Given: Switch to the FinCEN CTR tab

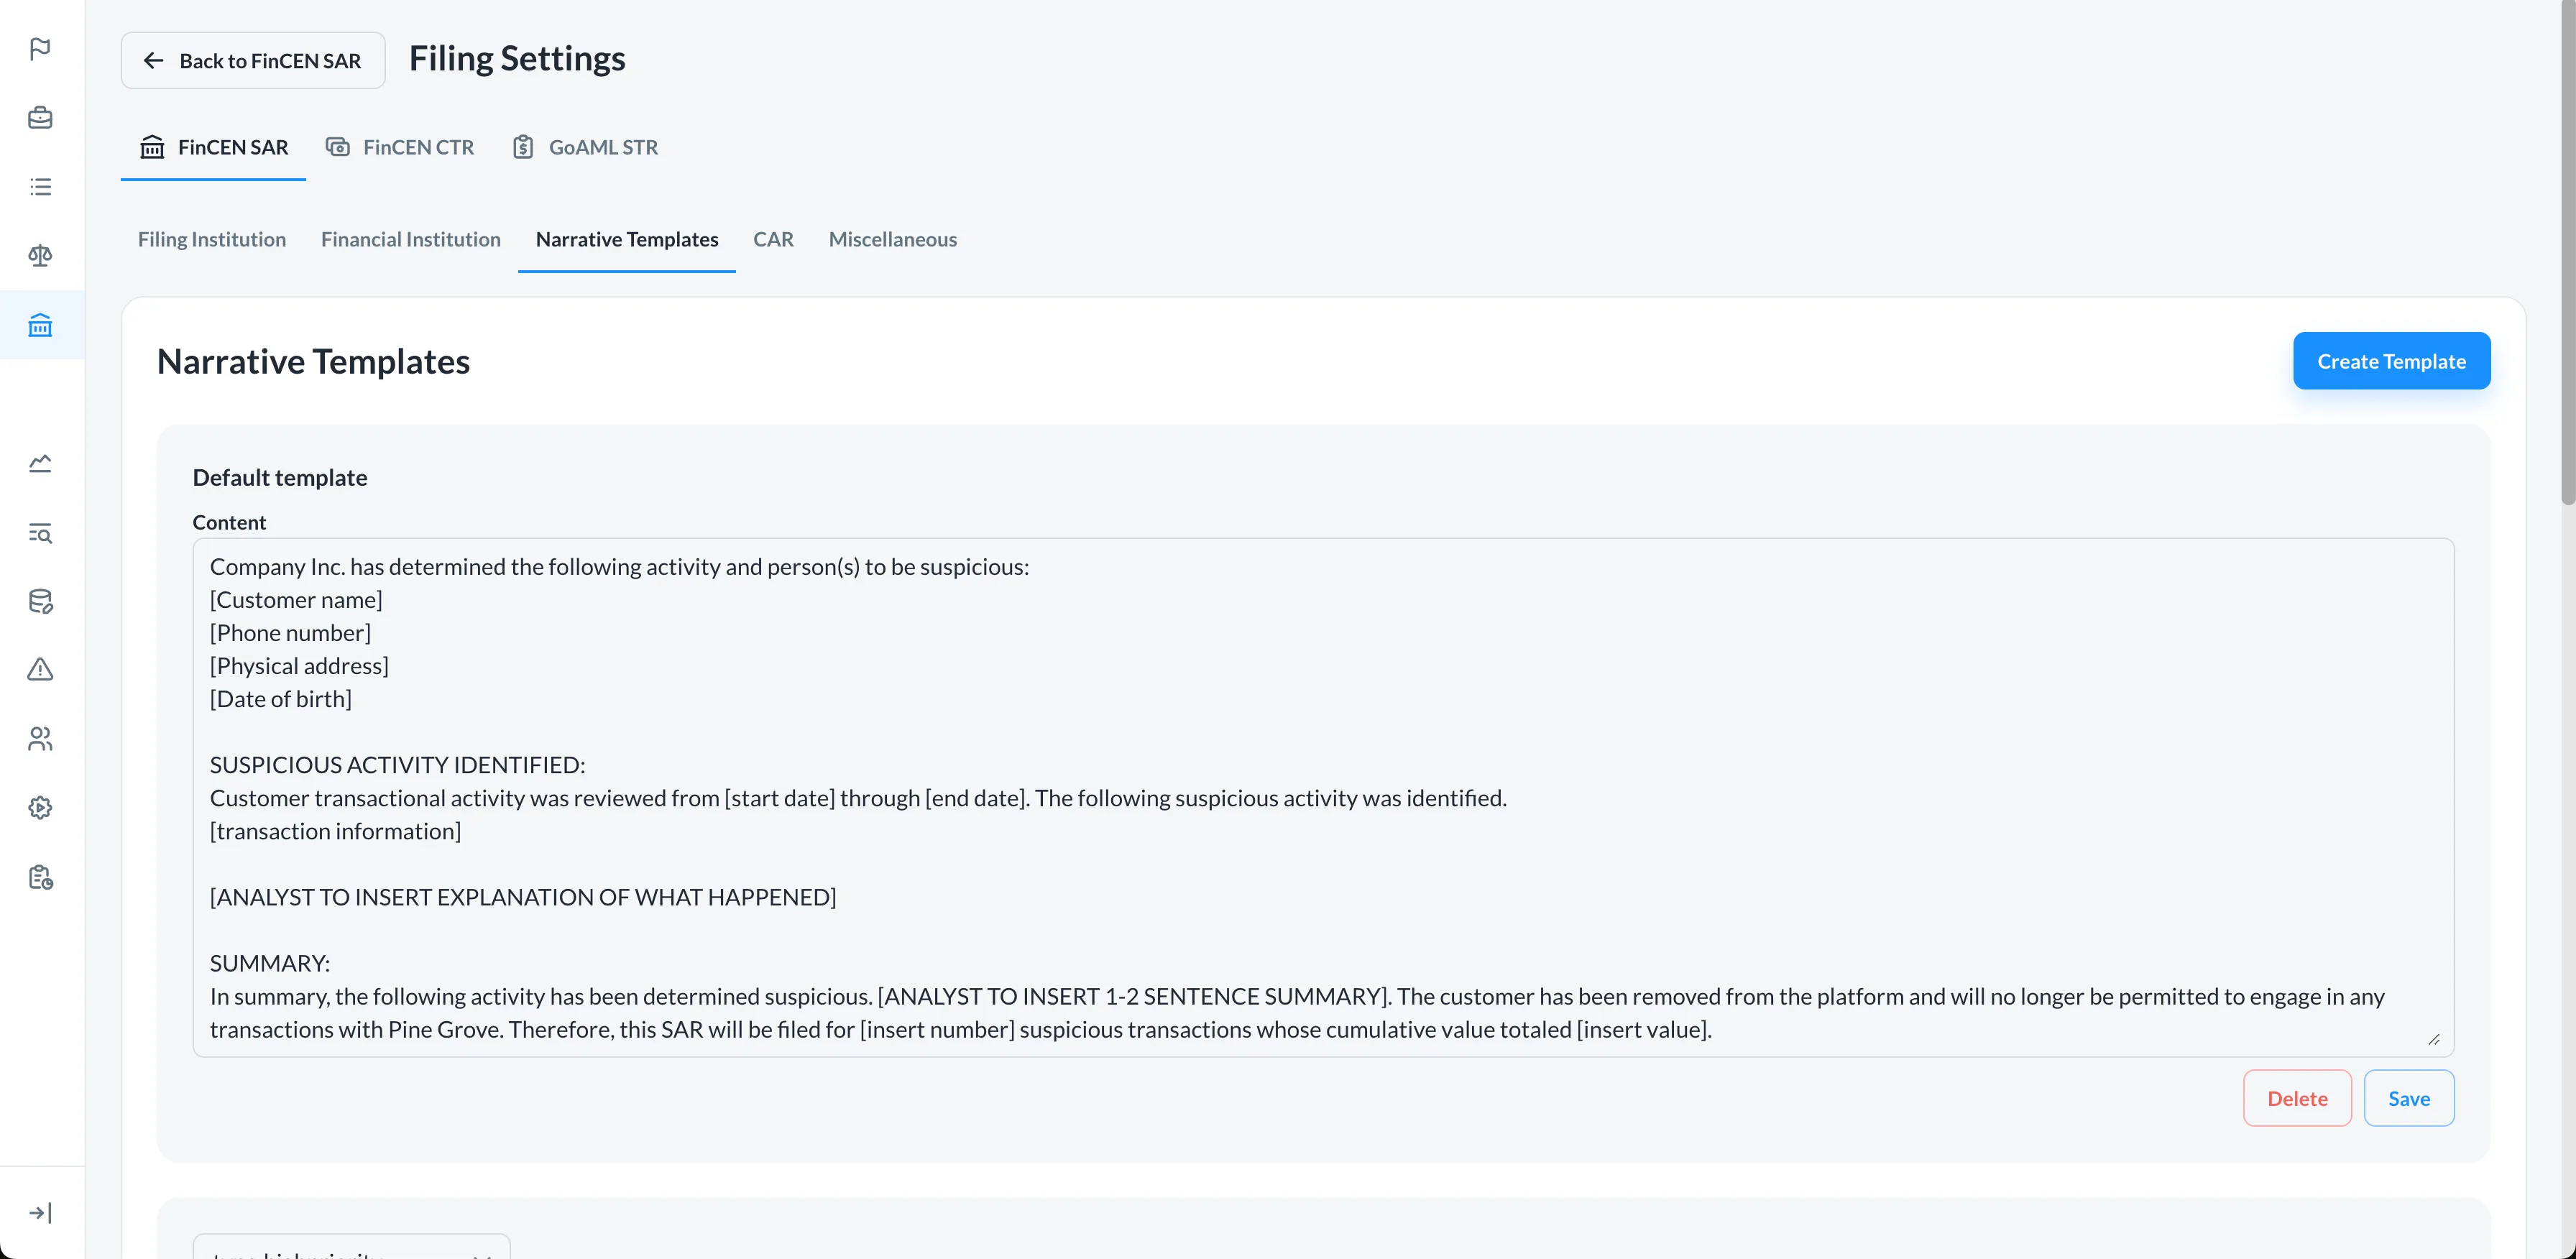Looking at the screenshot, I should point(400,147).
